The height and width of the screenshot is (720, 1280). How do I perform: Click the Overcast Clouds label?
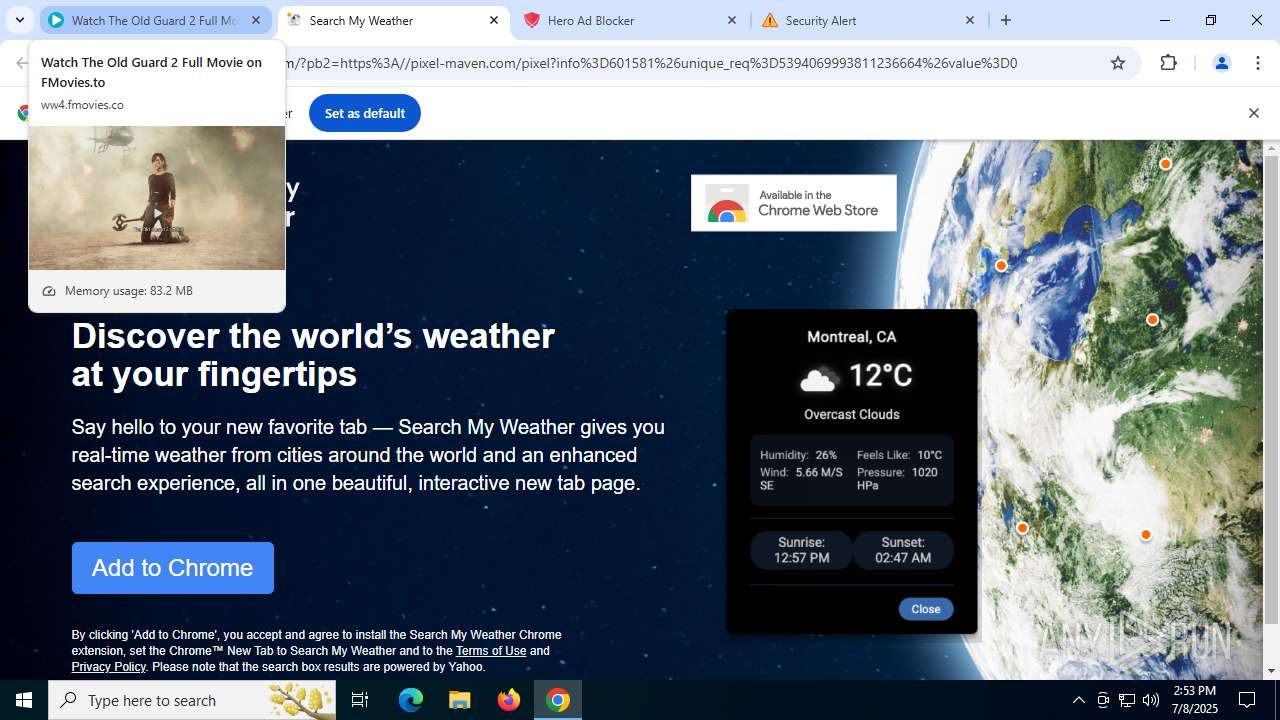pyautogui.click(x=852, y=414)
